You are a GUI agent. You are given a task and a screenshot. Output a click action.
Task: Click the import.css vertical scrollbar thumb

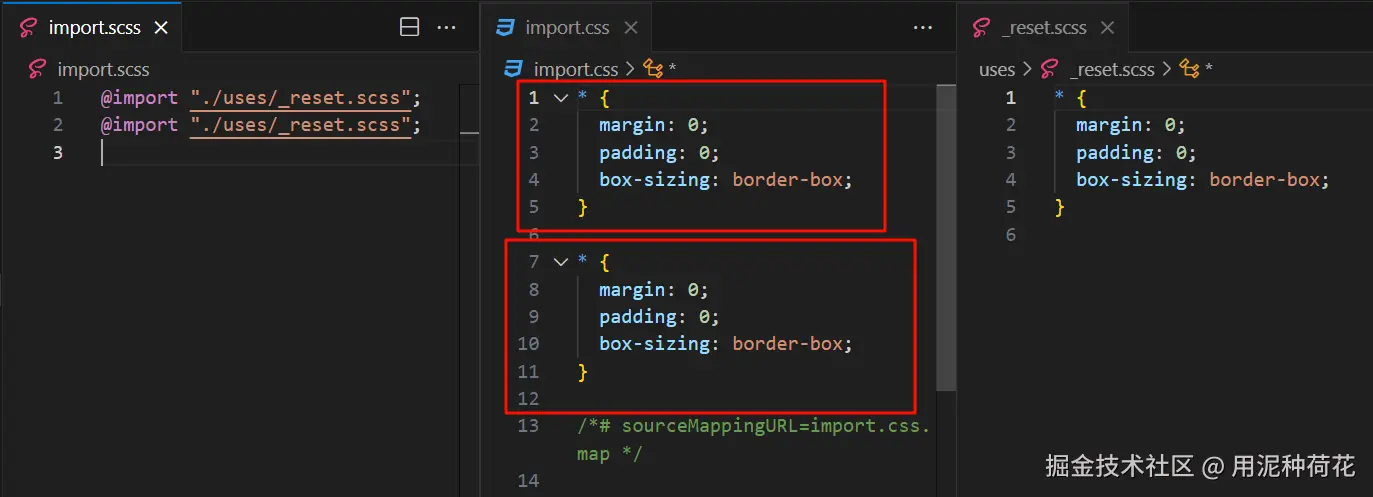(x=945, y=237)
